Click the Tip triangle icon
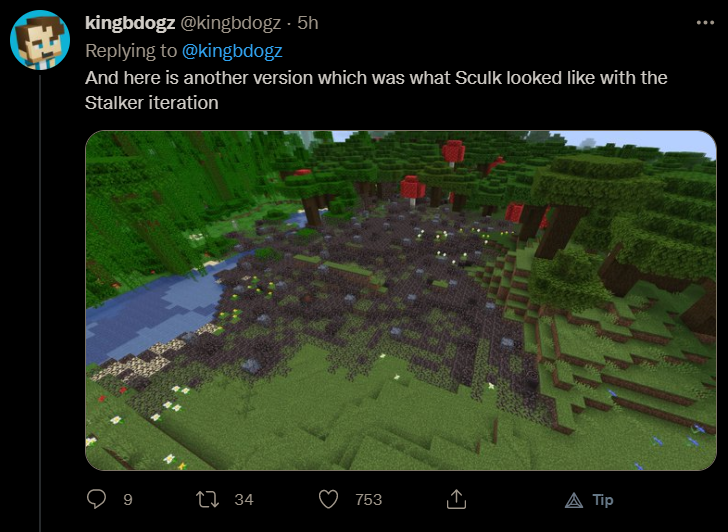This screenshot has width=728, height=532. (x=574, y=500)
